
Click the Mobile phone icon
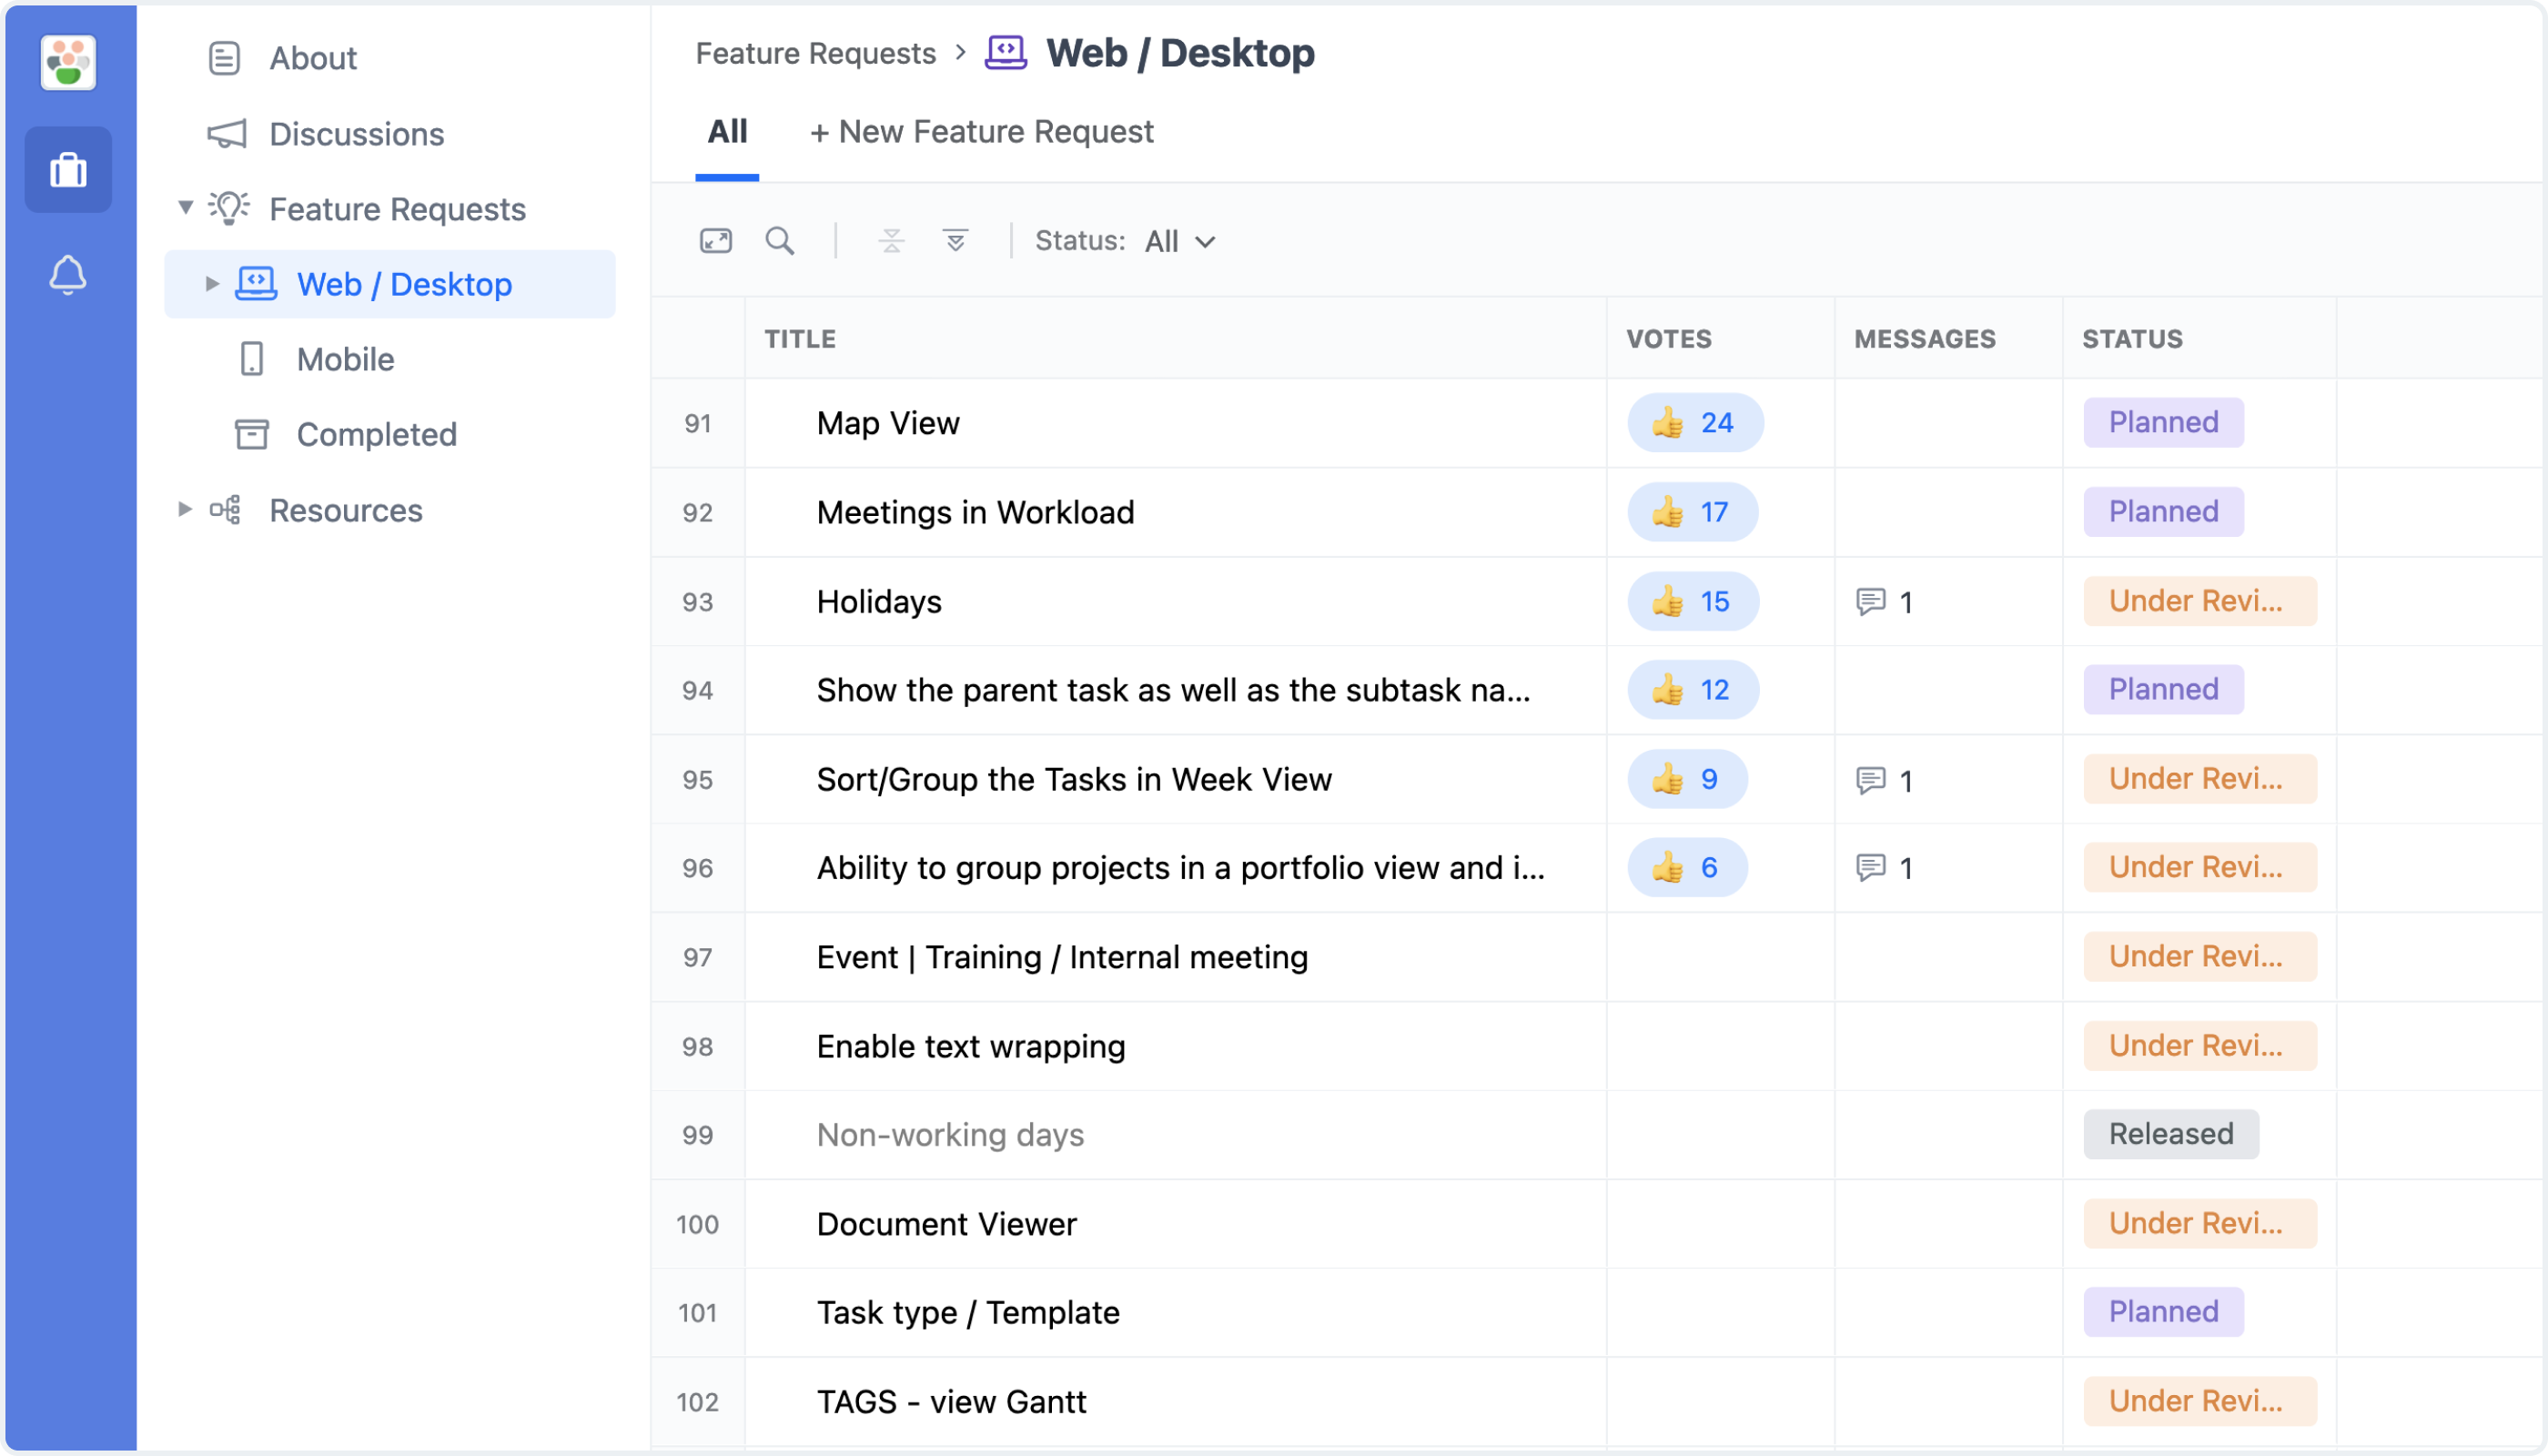tap(252, 359)
